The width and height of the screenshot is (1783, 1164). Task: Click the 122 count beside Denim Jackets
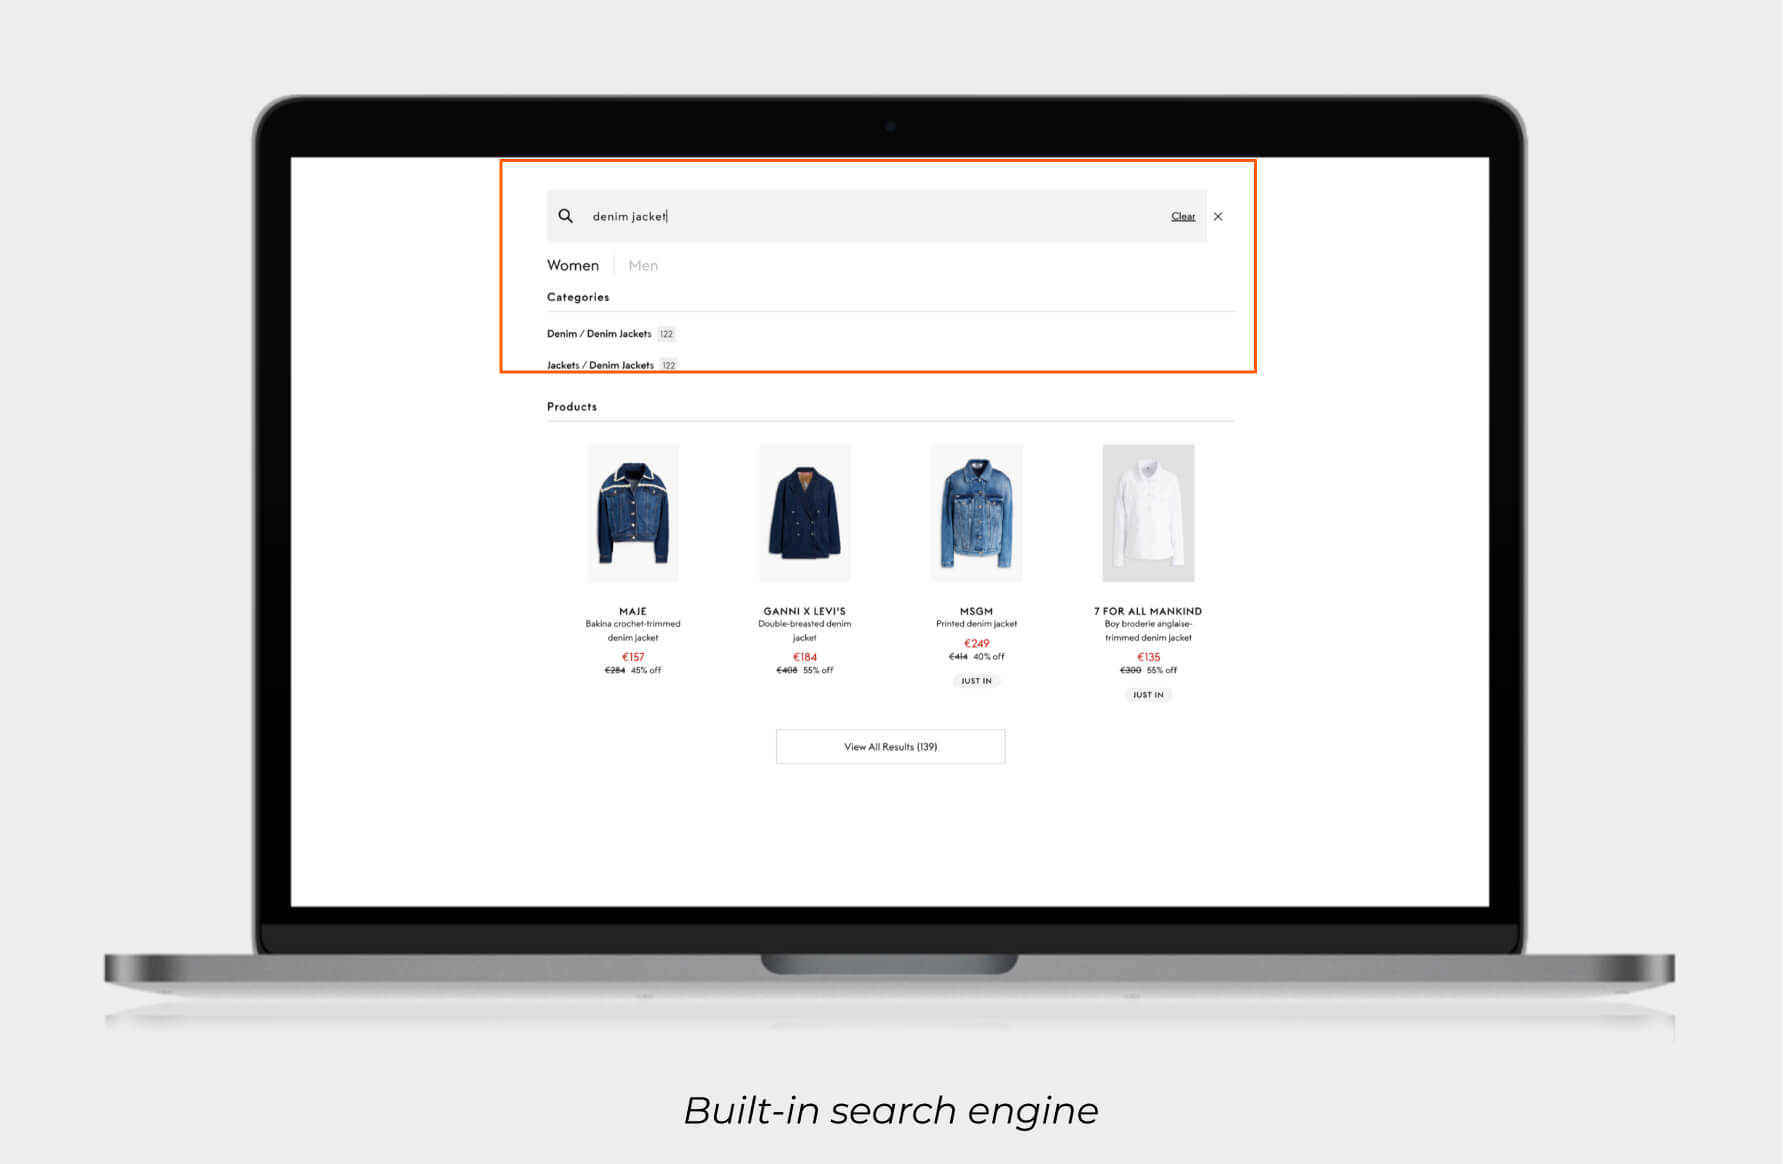point(665,333)
